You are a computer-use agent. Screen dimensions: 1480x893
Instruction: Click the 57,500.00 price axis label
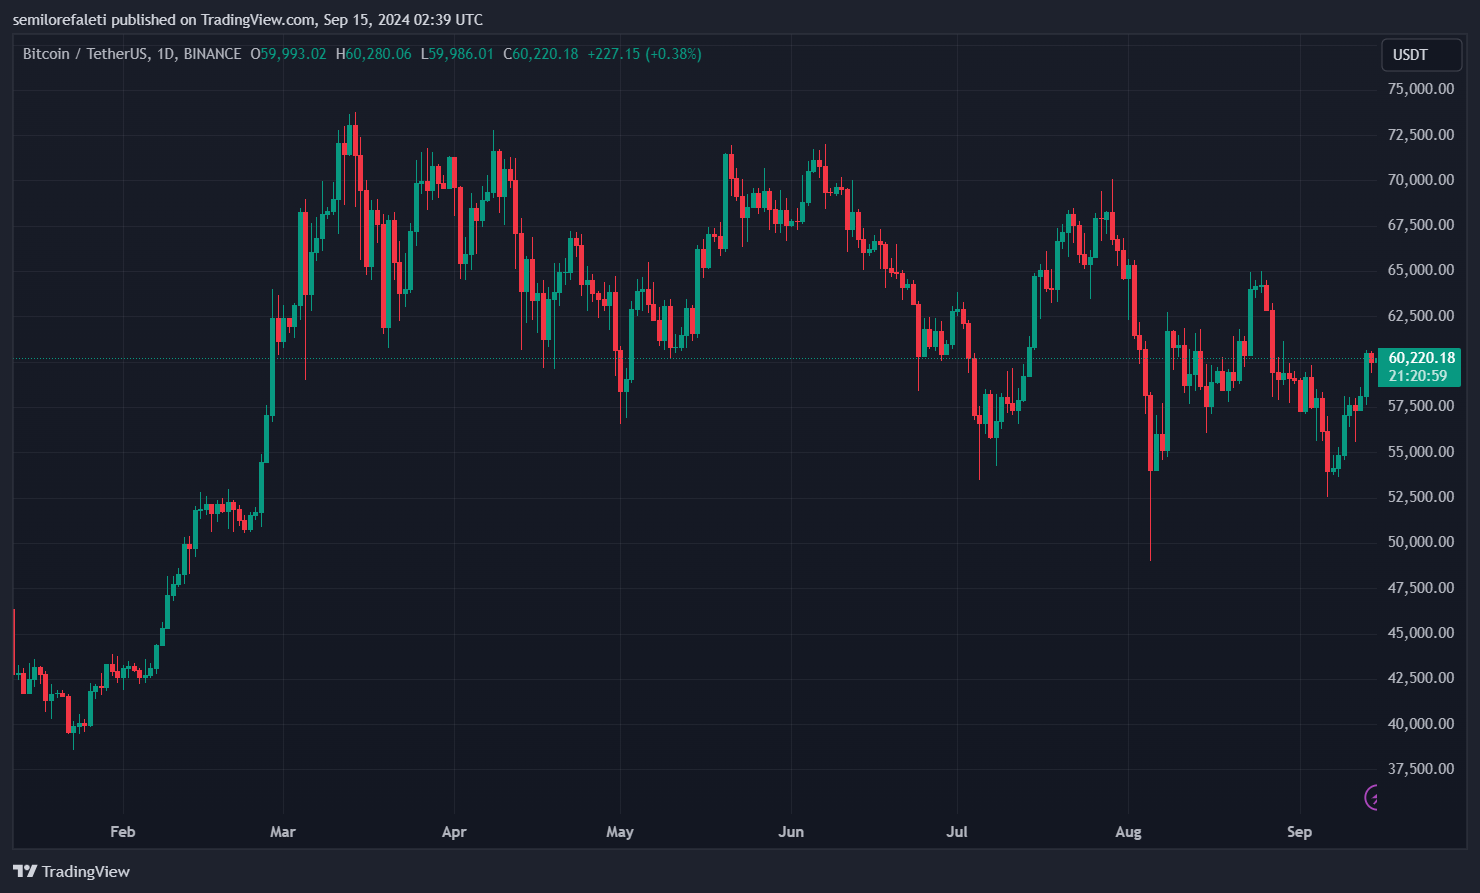(x=1421, y=406)
